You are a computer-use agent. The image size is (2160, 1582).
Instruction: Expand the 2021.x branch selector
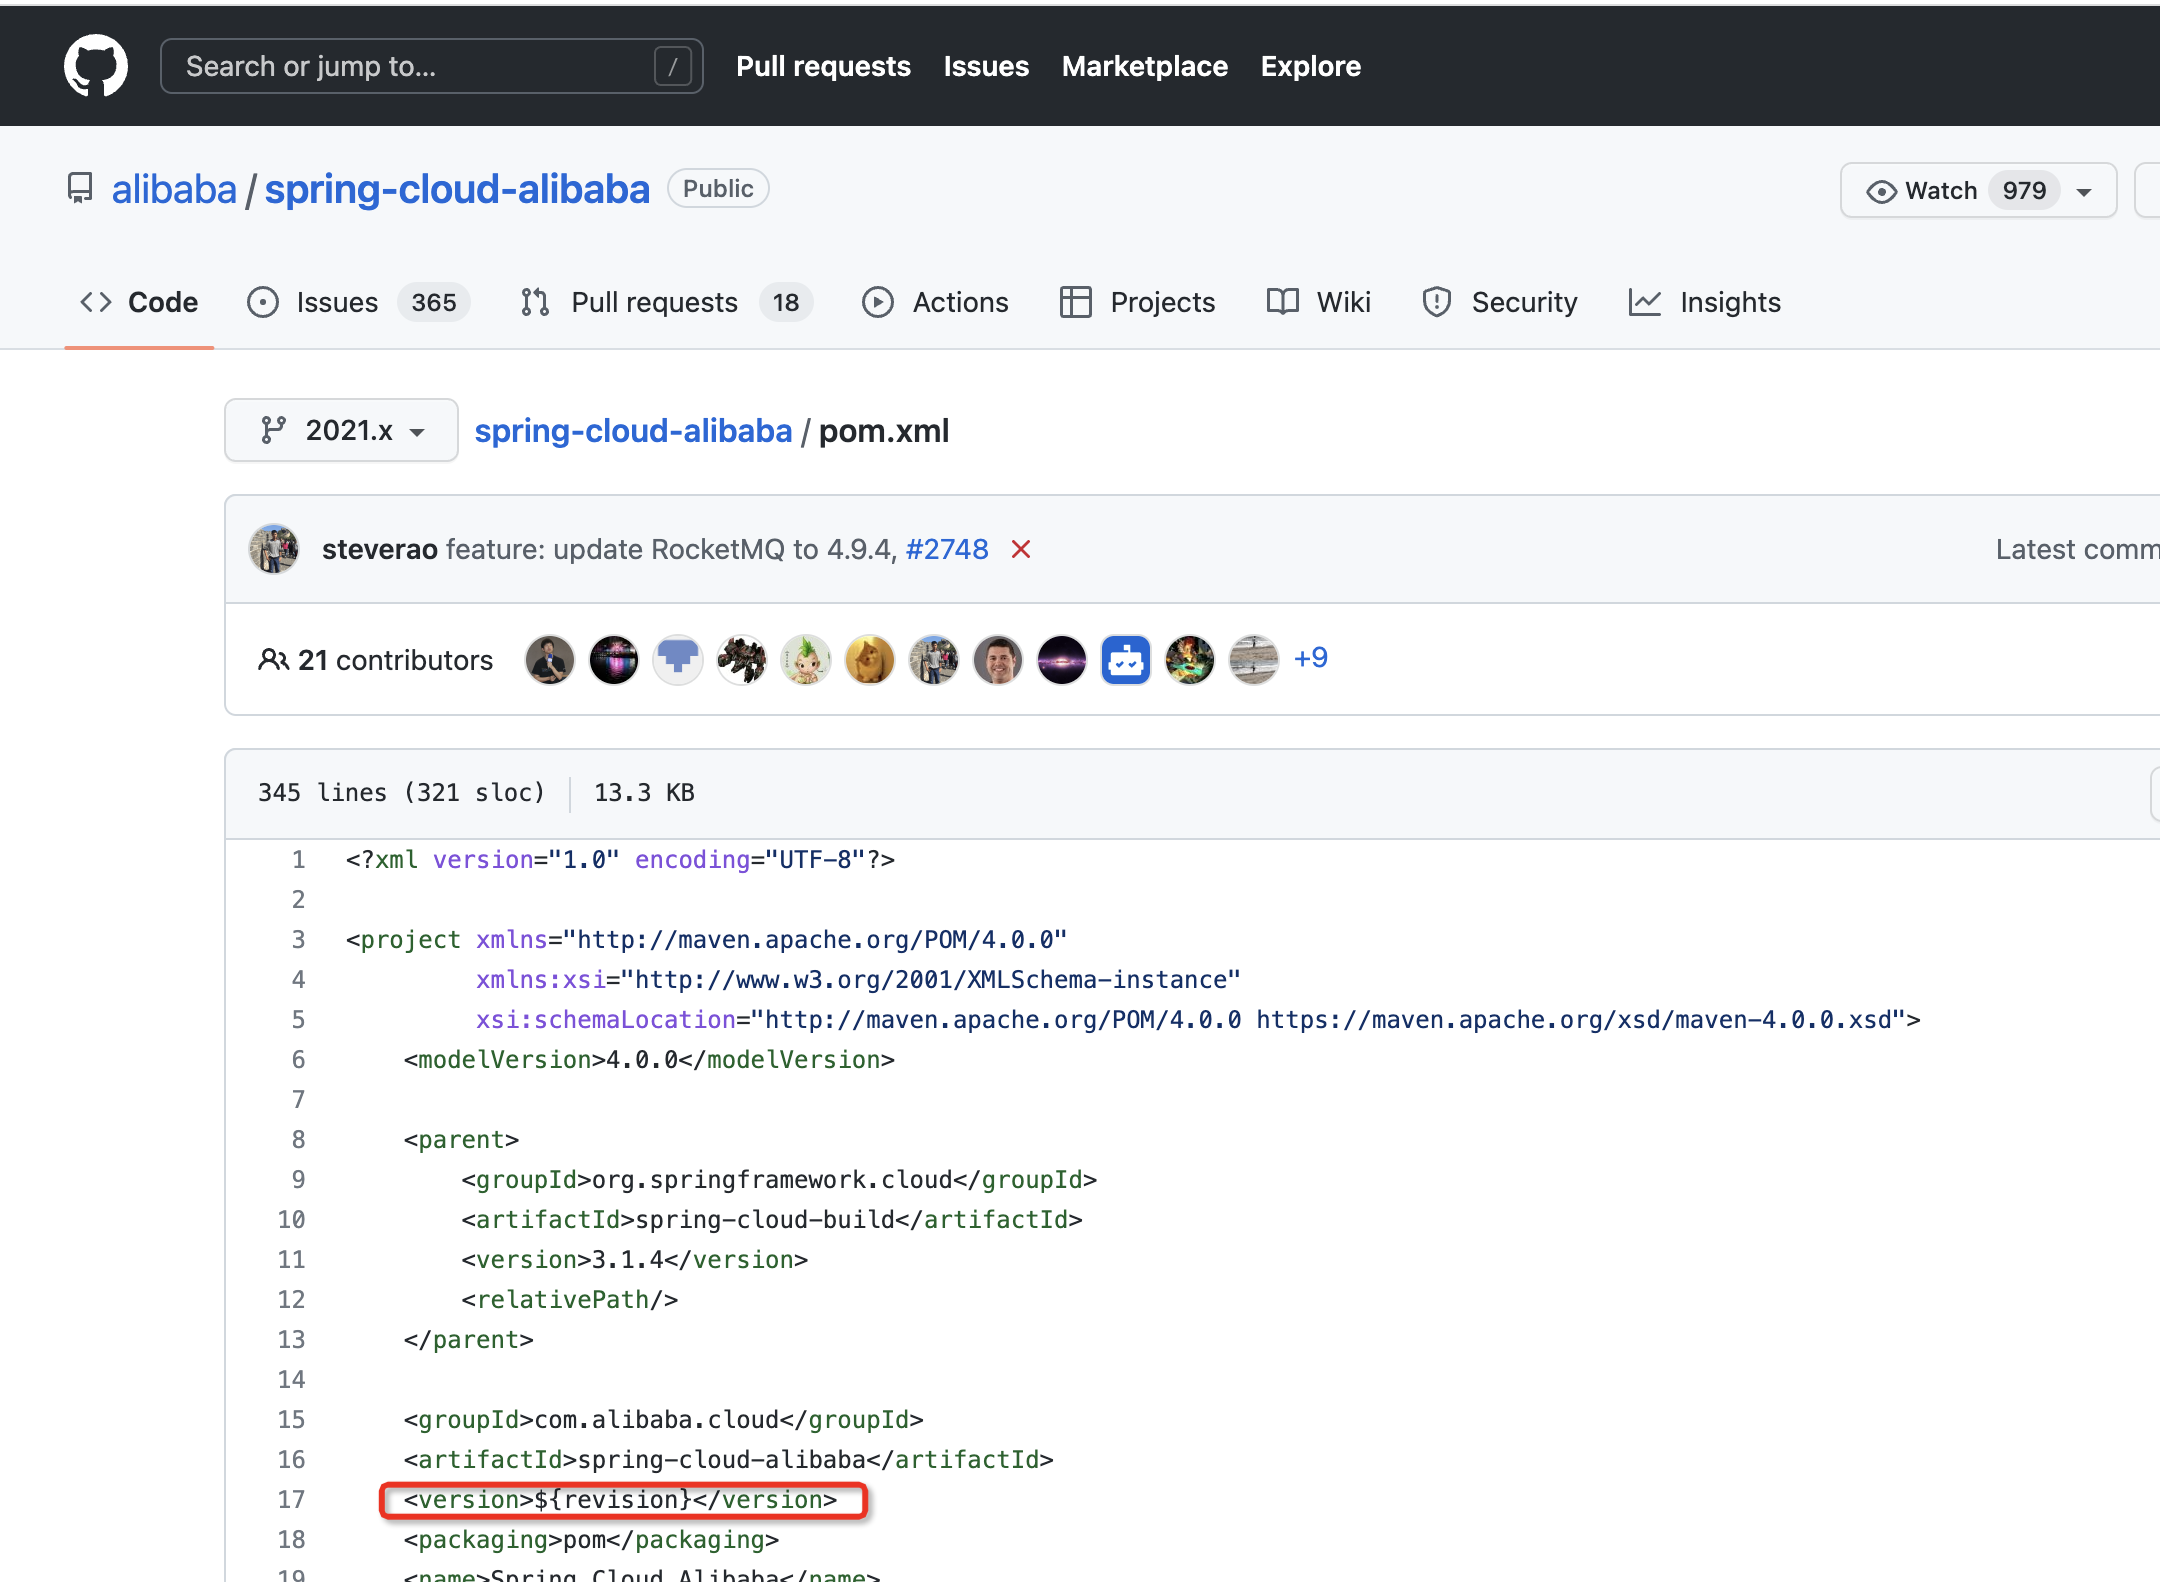pos(337,431)
